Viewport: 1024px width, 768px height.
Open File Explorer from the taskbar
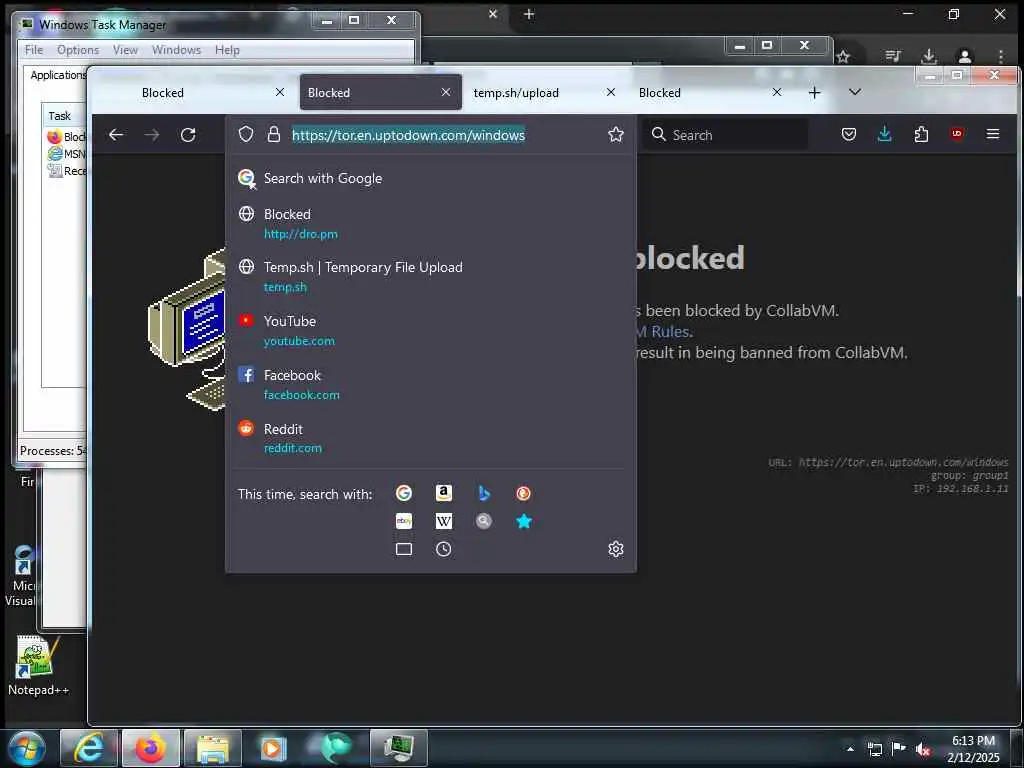(212, 748)
